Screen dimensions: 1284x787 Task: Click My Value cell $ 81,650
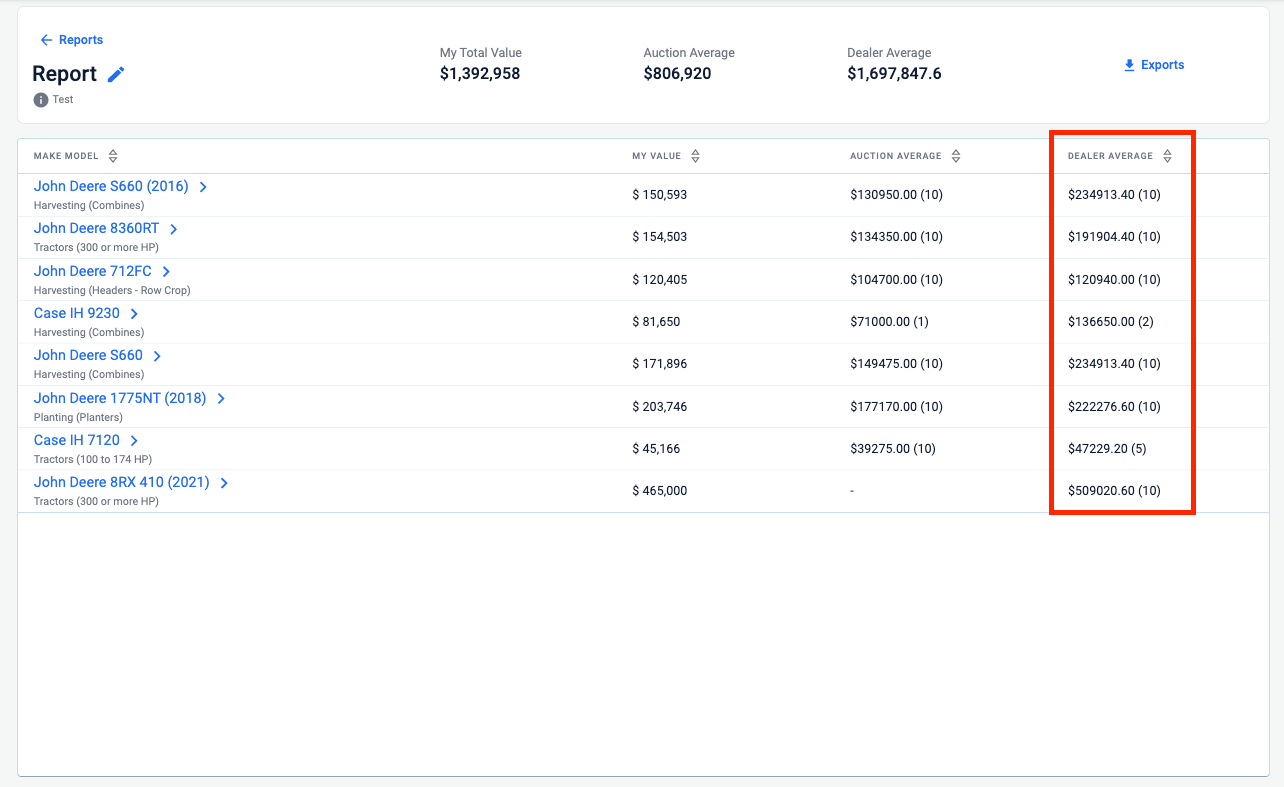pyautogui.click(x=656, y=322)
